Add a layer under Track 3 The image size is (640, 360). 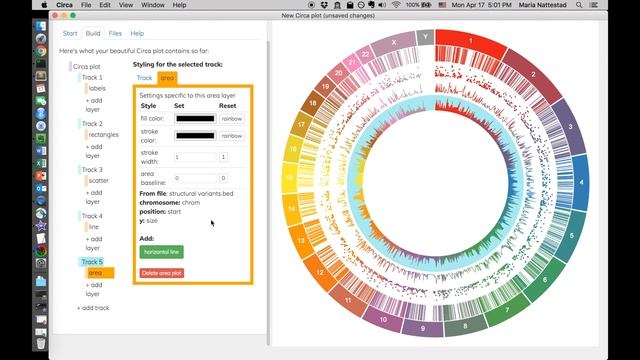click(x=94, y=197)
